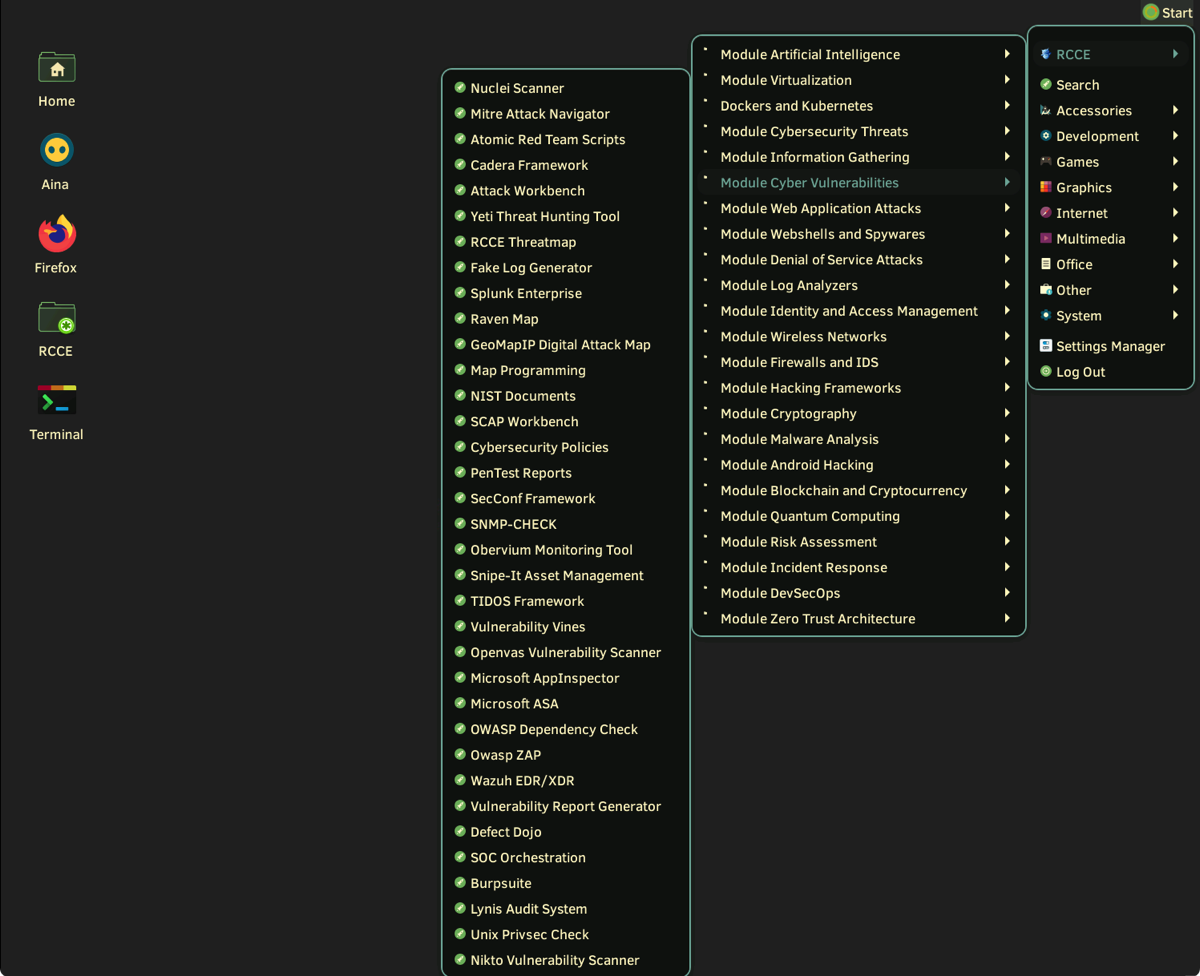Screen dimensions: 1200x976
Task: Open Burpsuite from the vulnerabilities menu
Action: tap(500, 883)
